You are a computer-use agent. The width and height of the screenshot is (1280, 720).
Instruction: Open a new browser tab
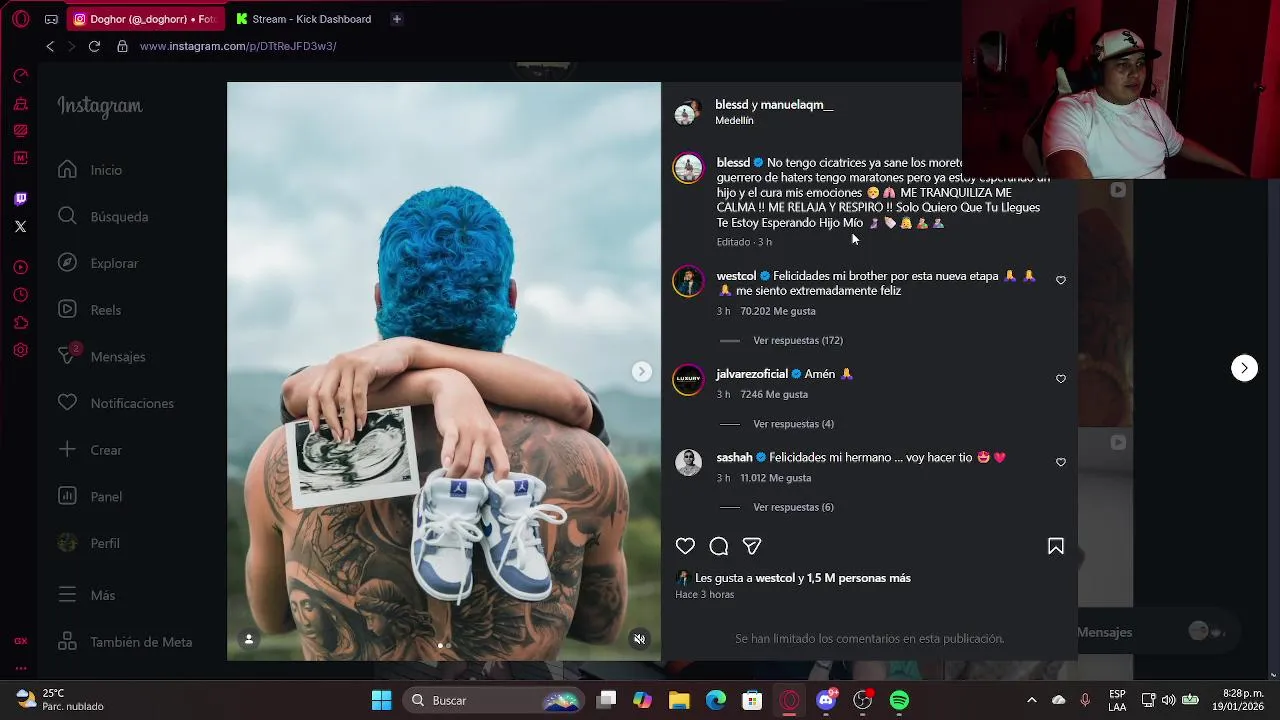396,19
